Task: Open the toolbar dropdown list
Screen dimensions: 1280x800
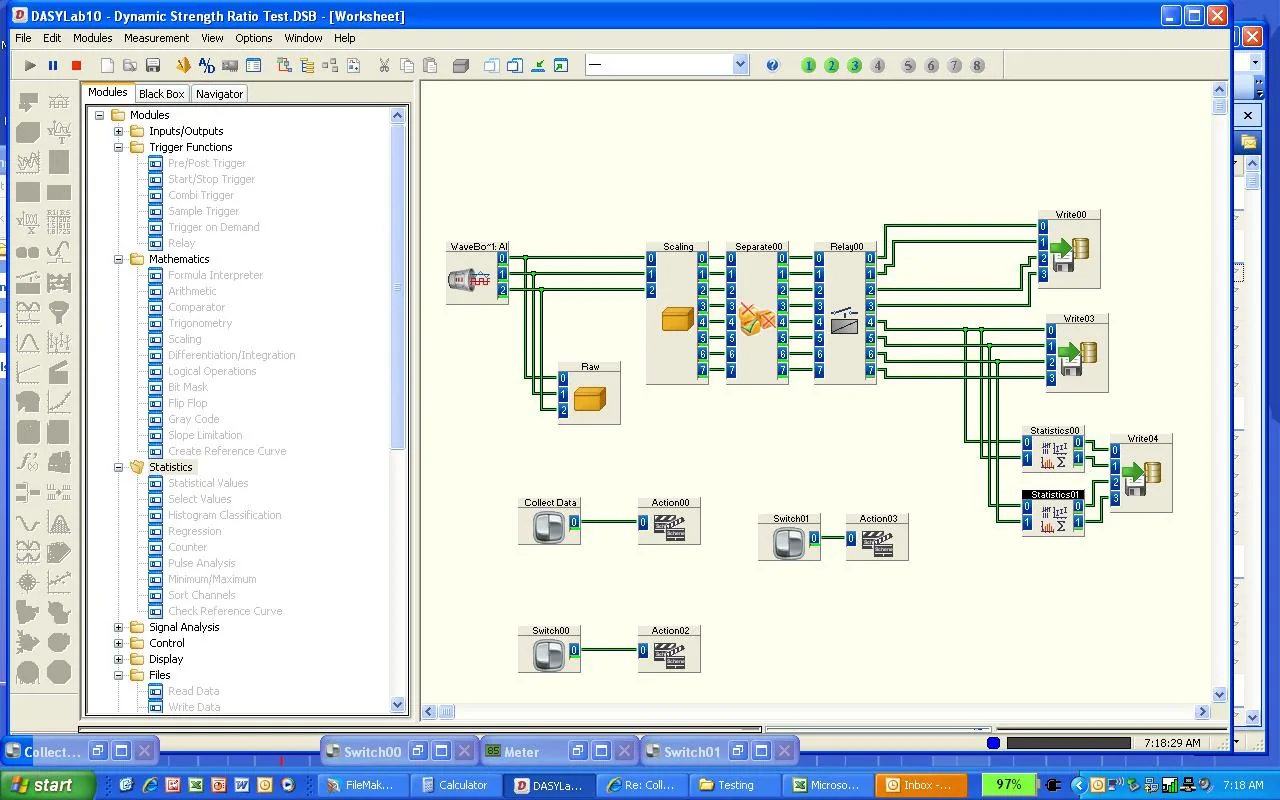Action: pyautogui.click(x=741, y=65)
